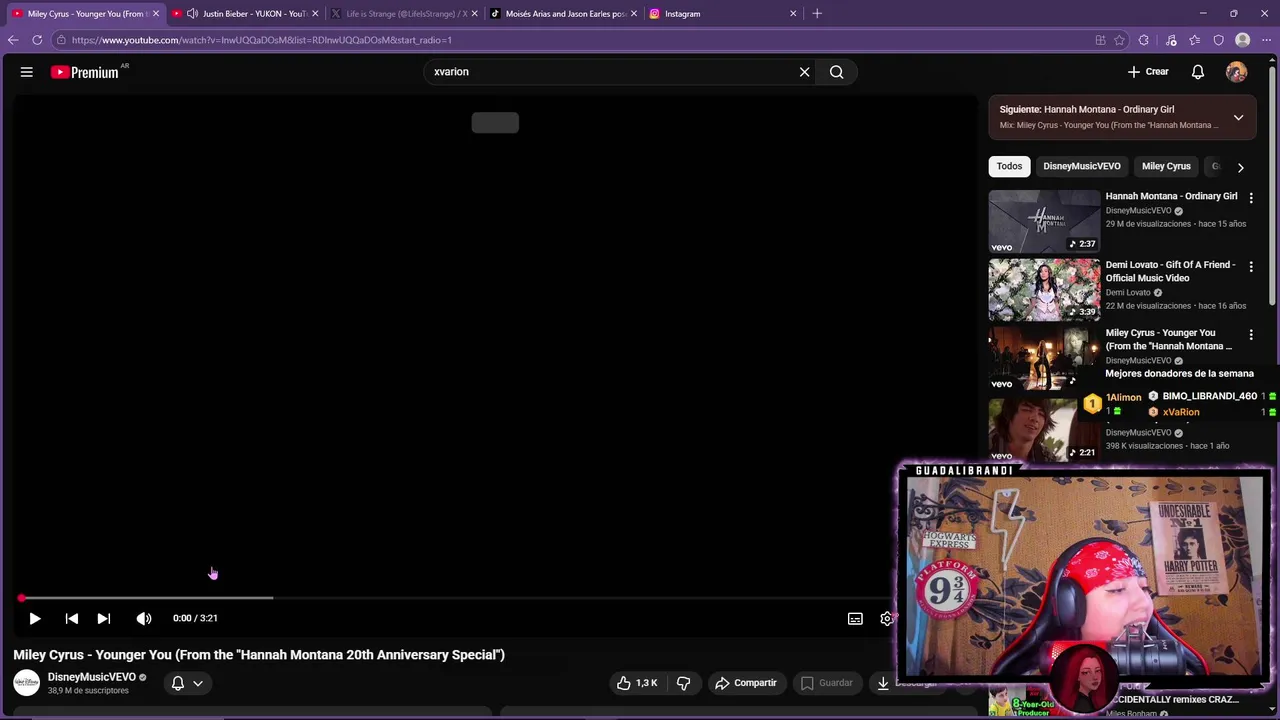Open Demi Lovato - Gift Of A Friend thumbnail
The image size is (1280, 720).
click(x=1044, y=290)
